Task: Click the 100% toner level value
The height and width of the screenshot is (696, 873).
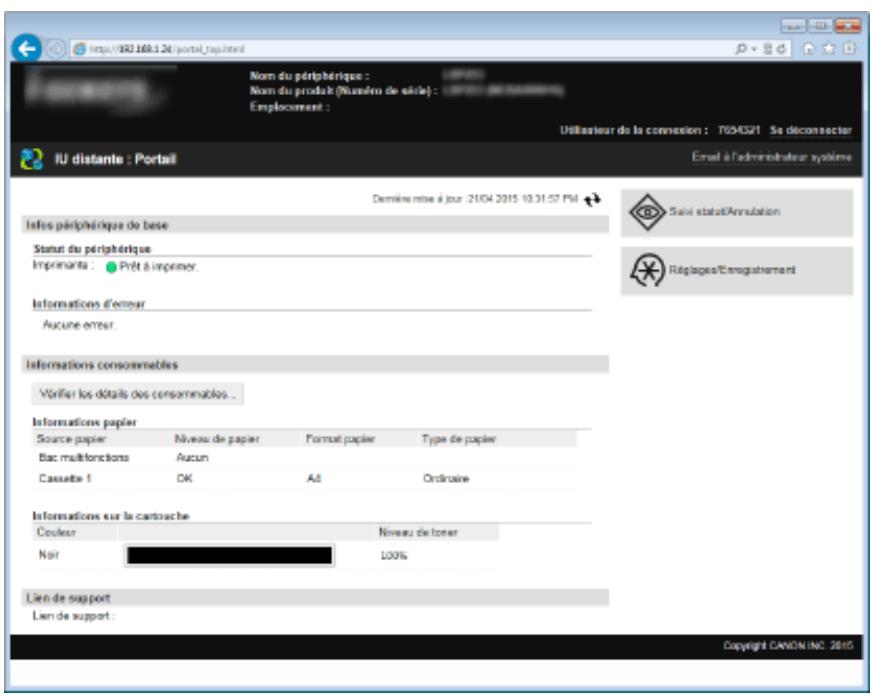Action: coord(394,556)
